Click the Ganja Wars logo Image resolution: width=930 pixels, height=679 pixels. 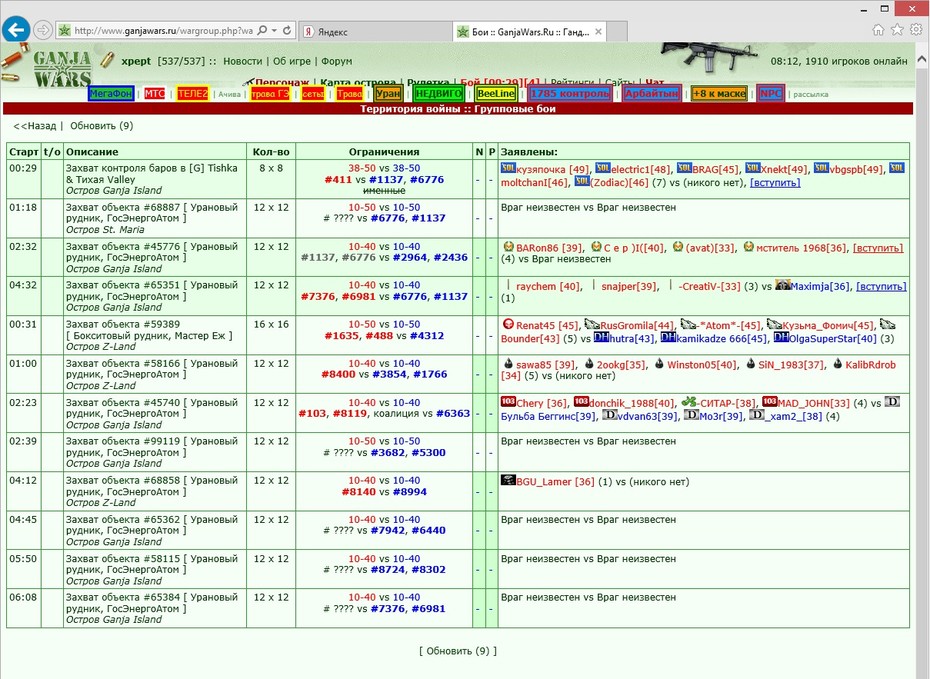(62, 69)
